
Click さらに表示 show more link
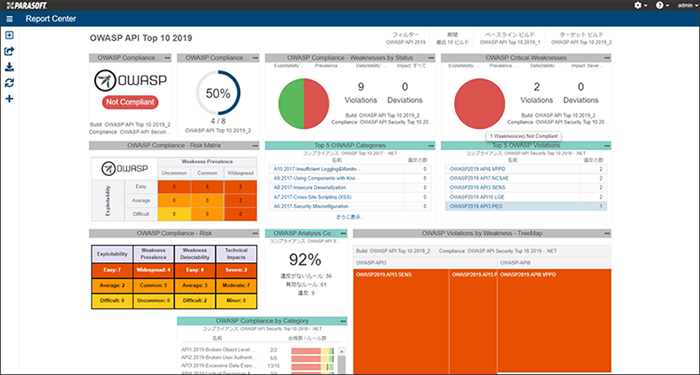(x=350, y=217)
